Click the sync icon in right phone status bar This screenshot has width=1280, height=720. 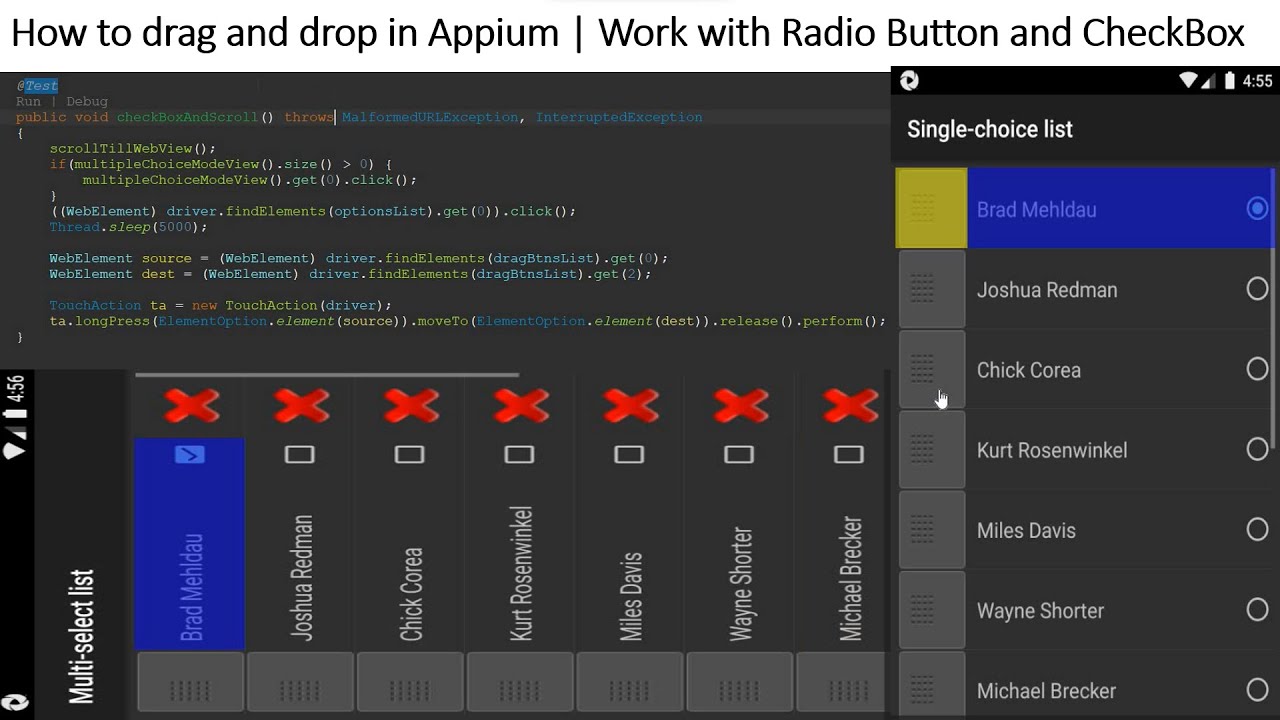(909, 81)
